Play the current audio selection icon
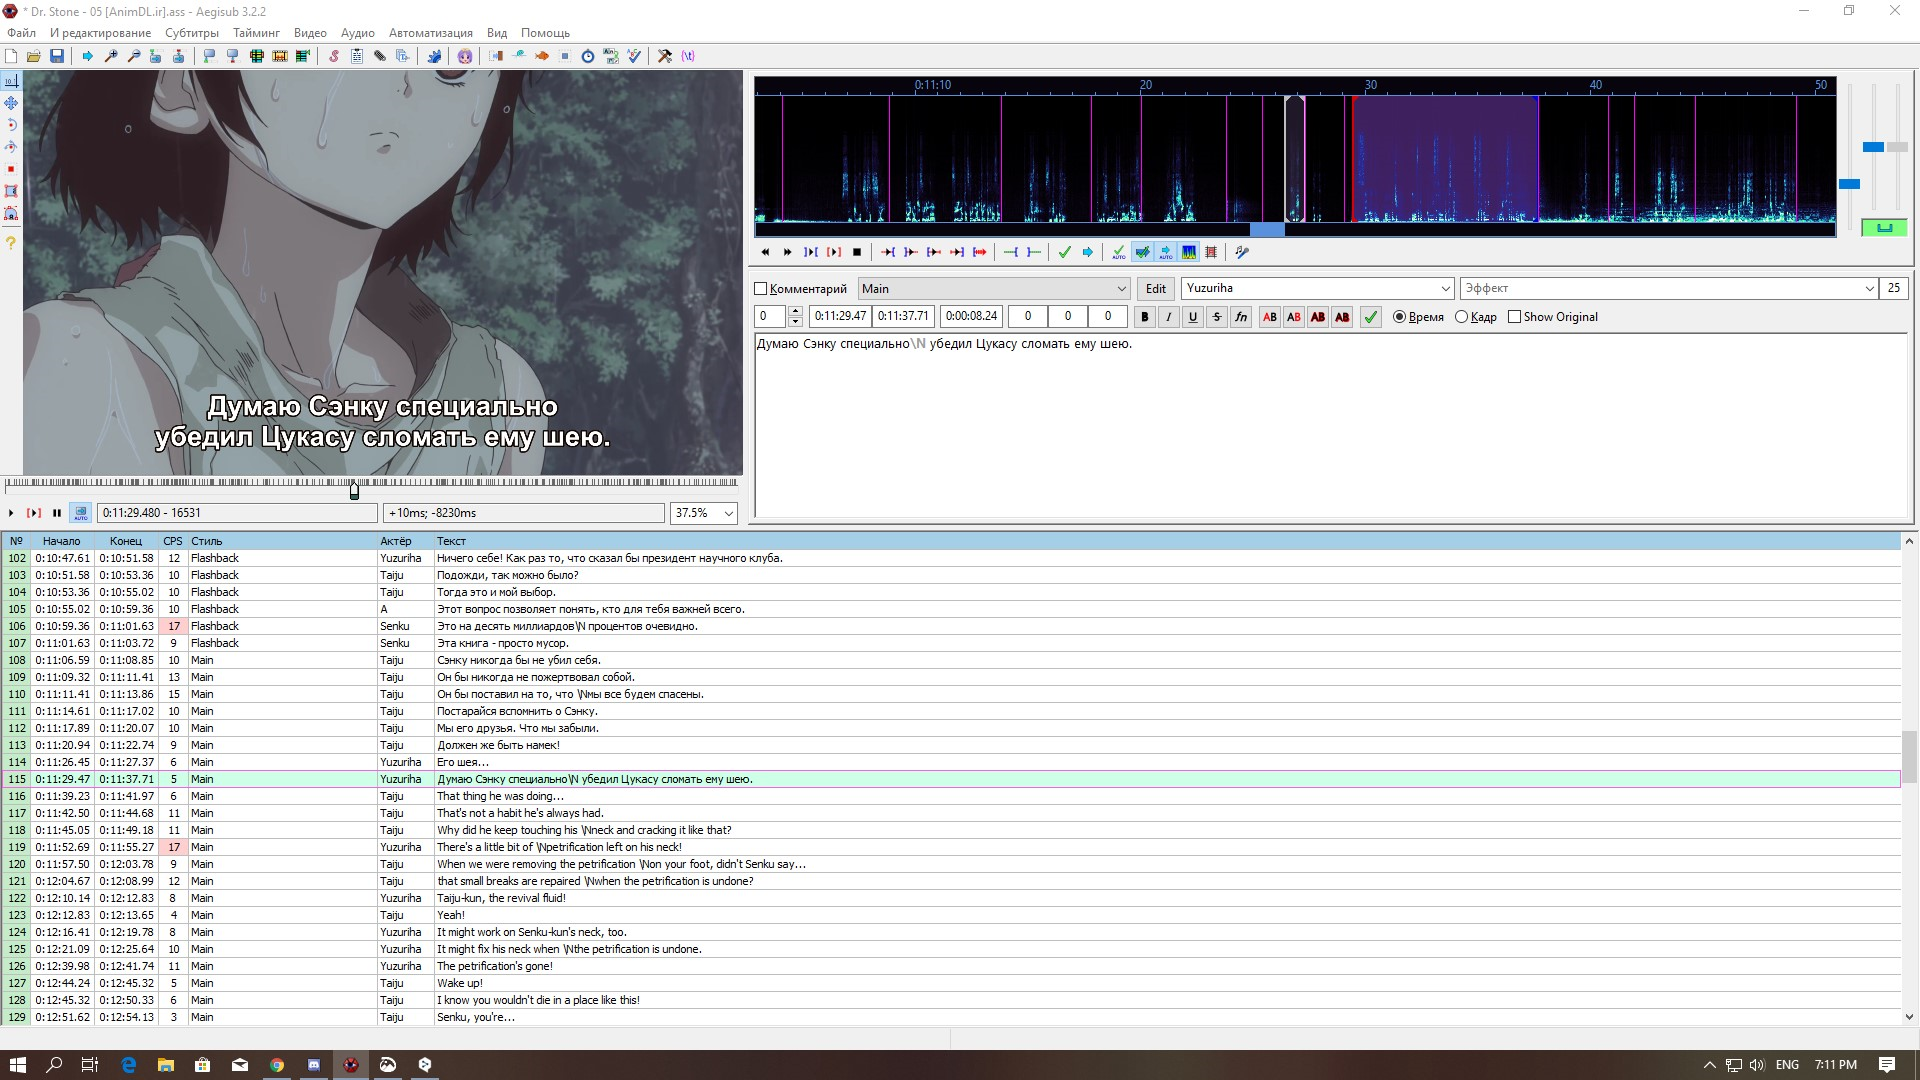The width and height of the screenshot is (1920, 1080). point(811,252)
